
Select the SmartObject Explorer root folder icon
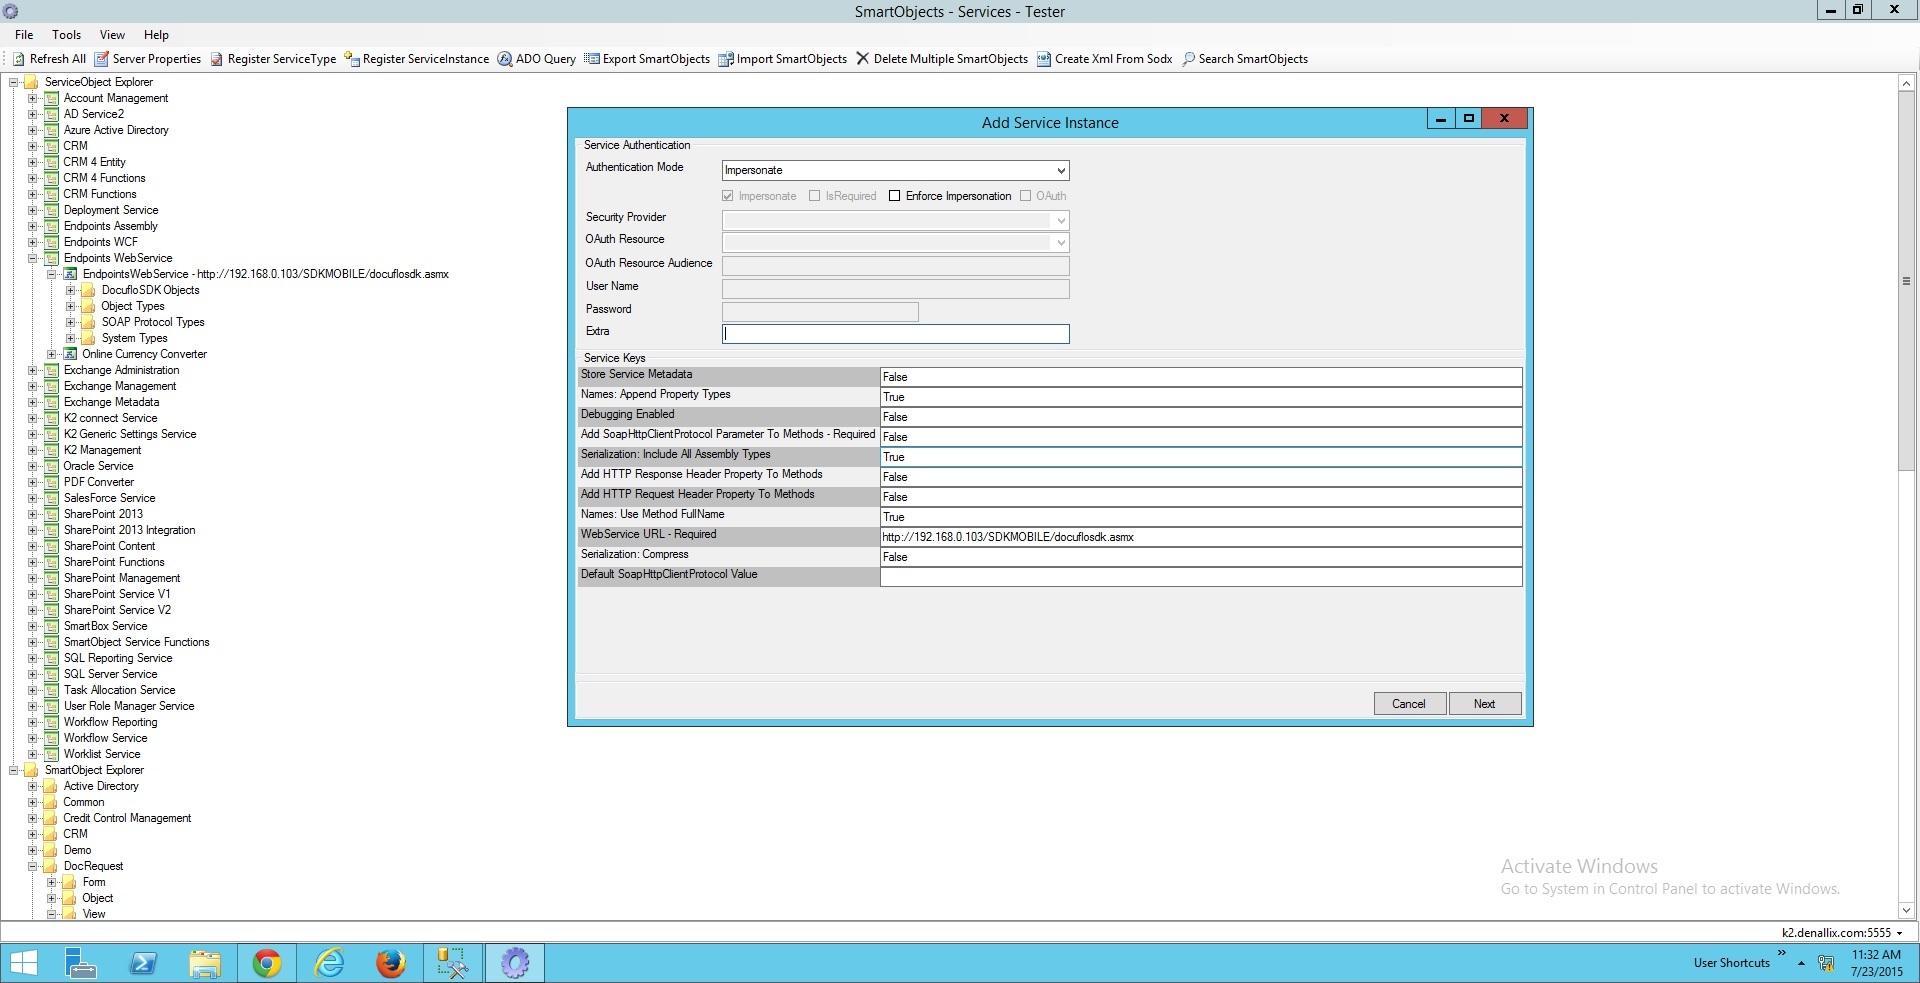click(32, 770)
